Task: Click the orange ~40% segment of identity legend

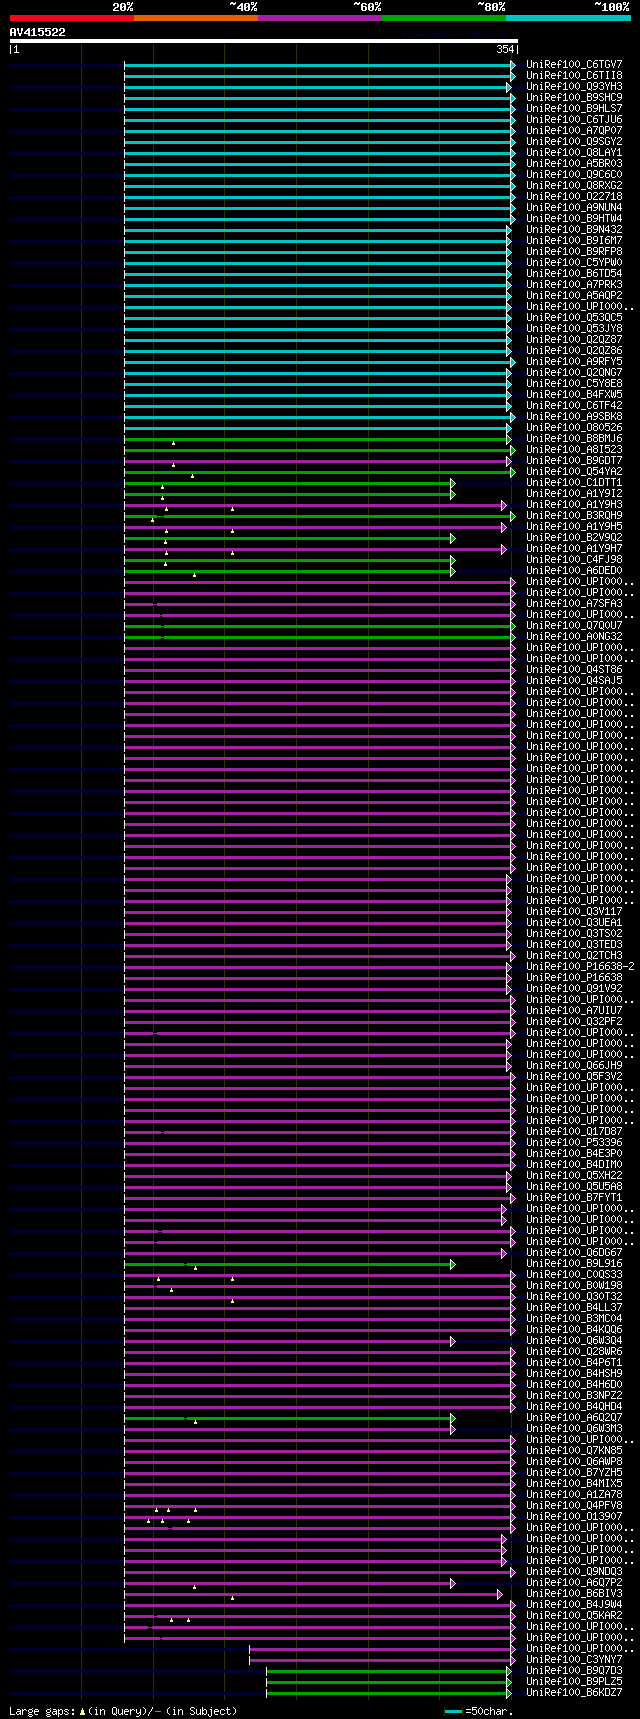Action: 196,18
